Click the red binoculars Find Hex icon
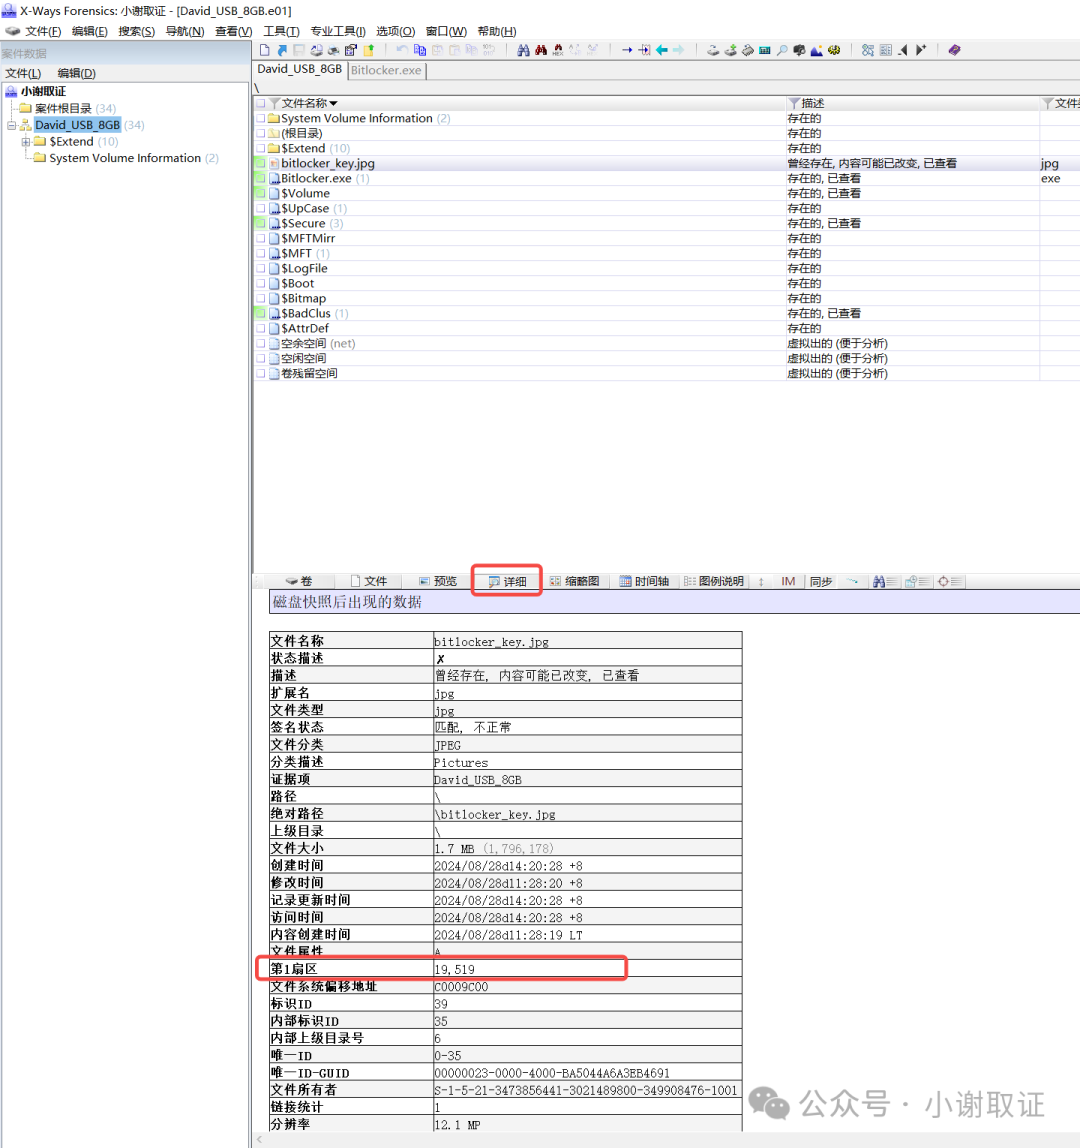The width and height of the screenshot is (1080, 1148). [541, 50]
